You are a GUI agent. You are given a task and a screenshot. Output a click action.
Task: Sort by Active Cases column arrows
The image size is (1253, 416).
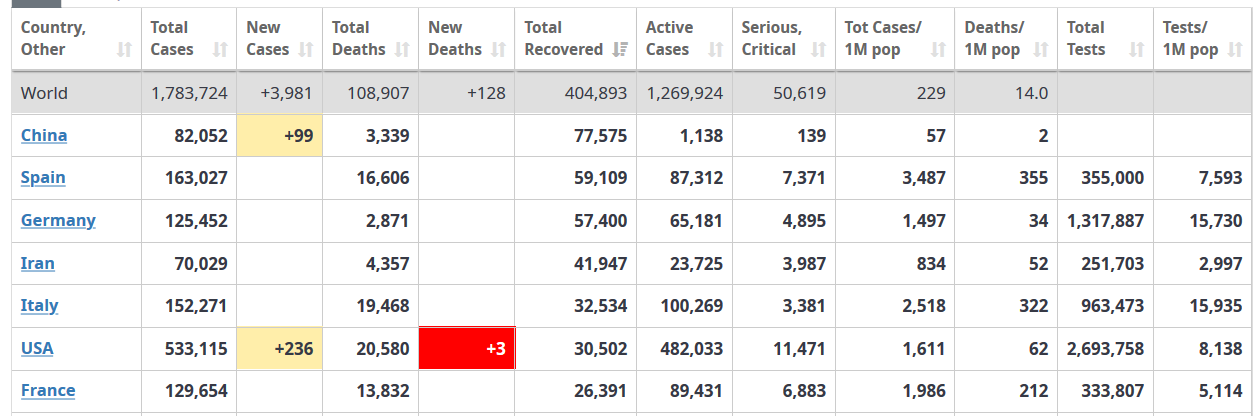(x=716, y=49)
